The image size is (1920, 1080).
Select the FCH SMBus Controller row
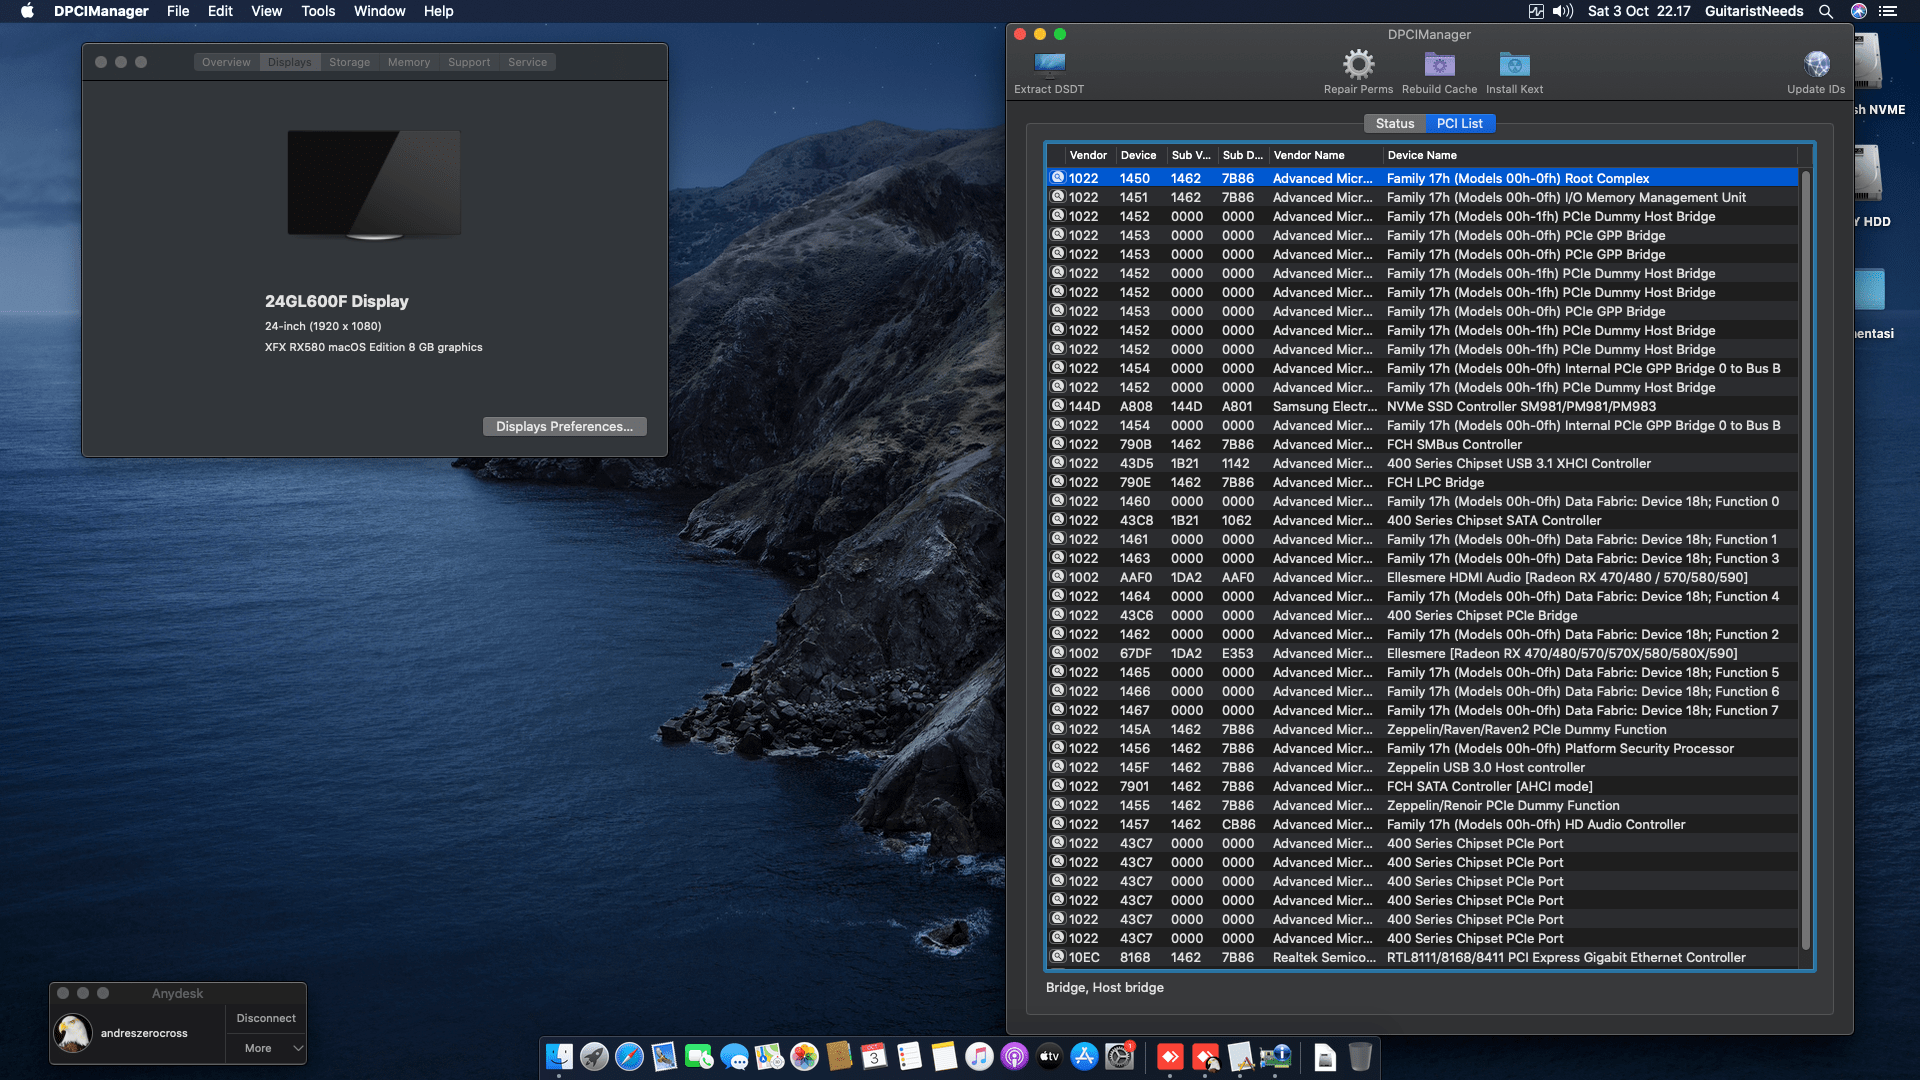pos(1423,444)
